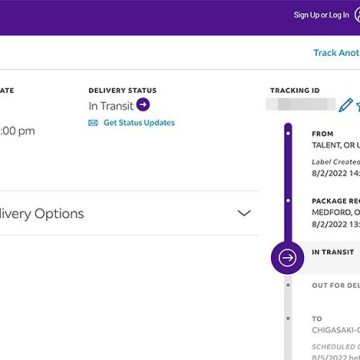
Task: Select the Package Received timeline dot
Action: [288, 201]
